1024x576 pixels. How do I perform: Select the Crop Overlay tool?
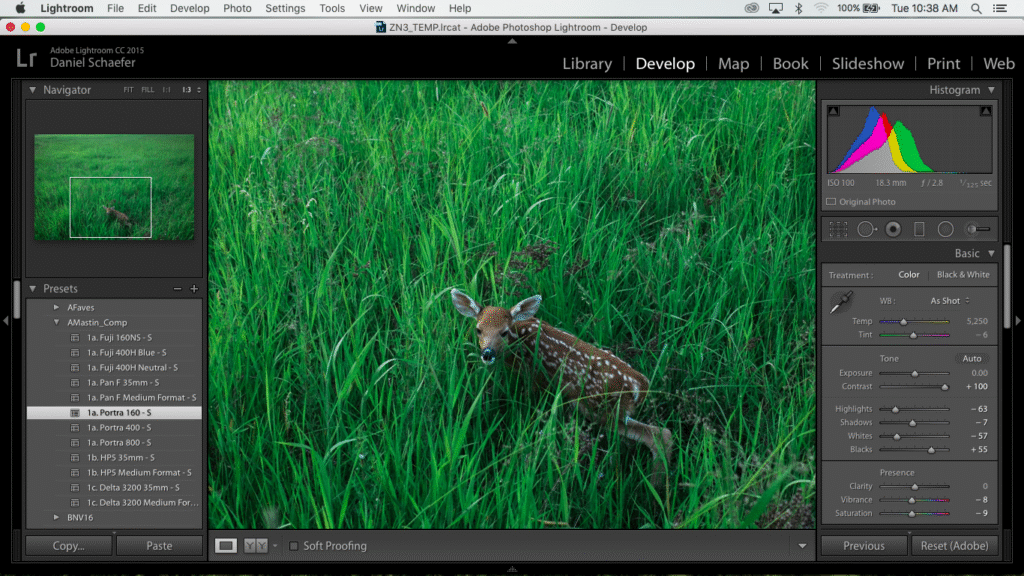(x=838, y=229)
